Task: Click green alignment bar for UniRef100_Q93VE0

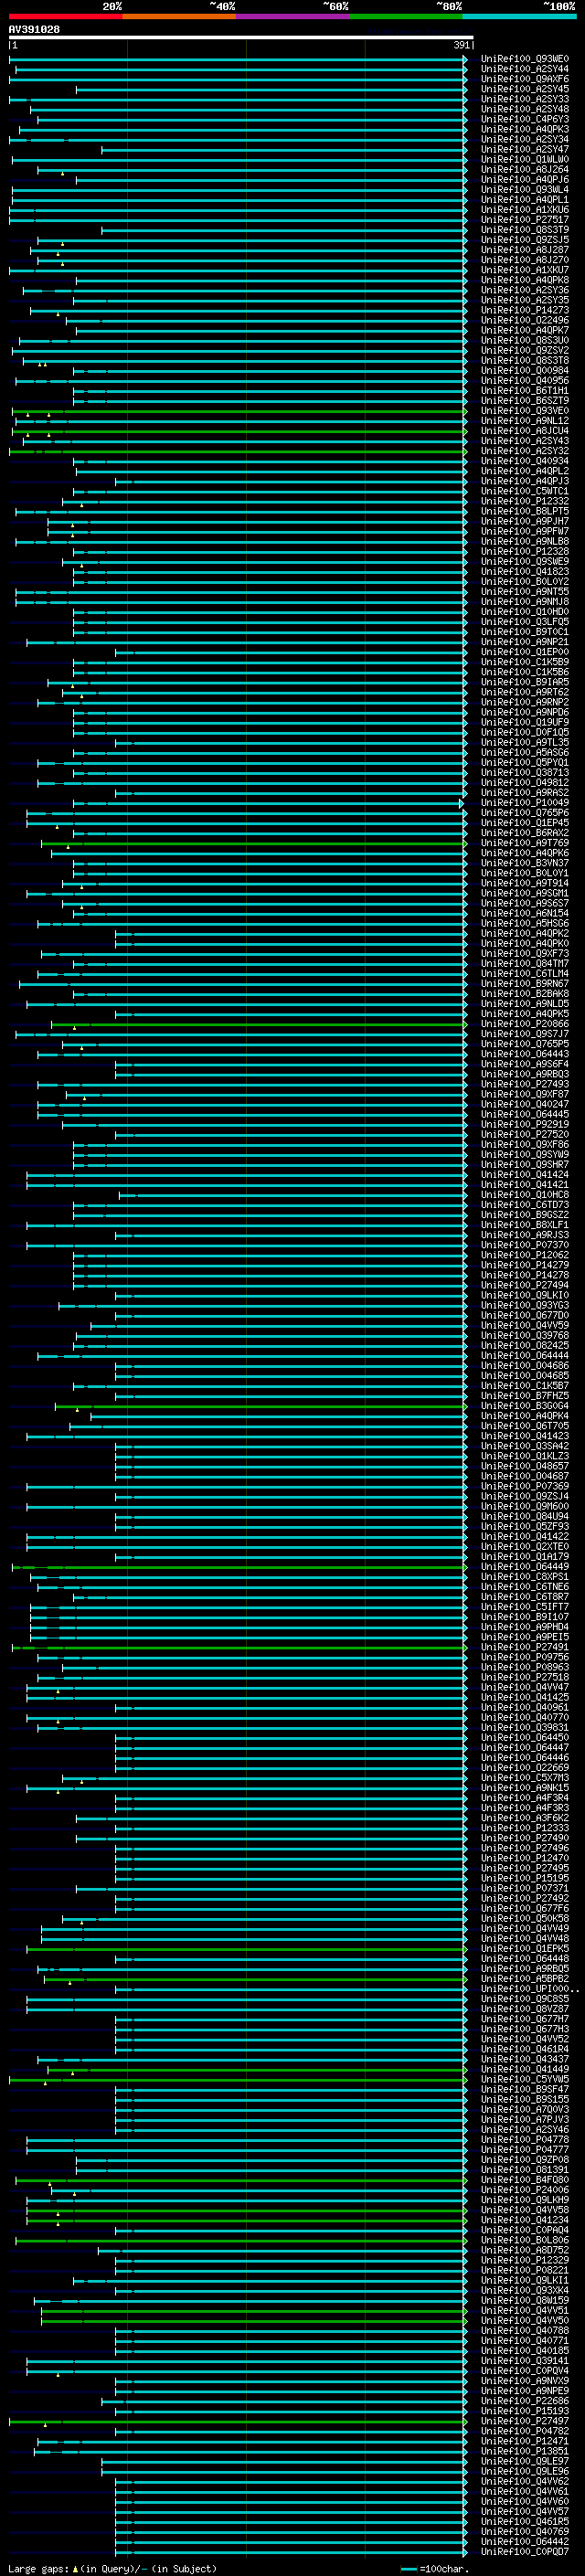Action: tap(239, 411)
